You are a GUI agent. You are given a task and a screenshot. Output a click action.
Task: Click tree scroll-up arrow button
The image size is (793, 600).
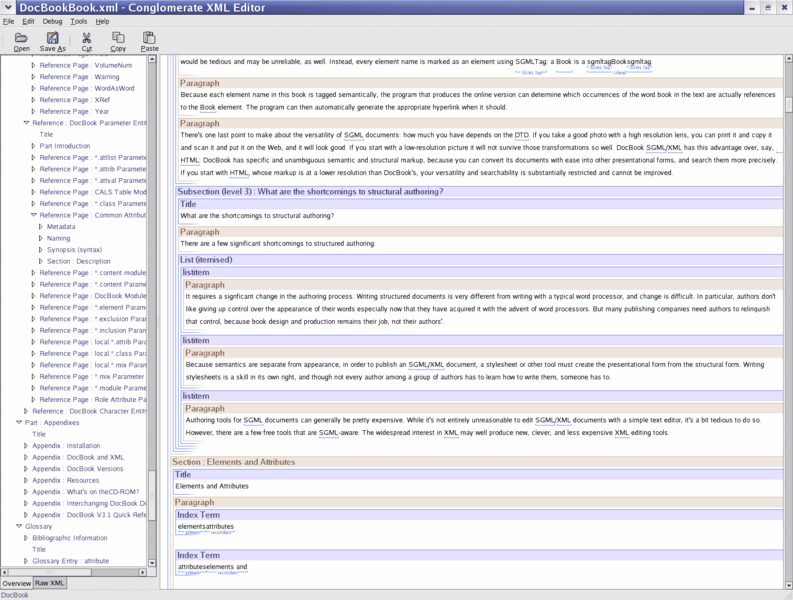pos(152,59)
